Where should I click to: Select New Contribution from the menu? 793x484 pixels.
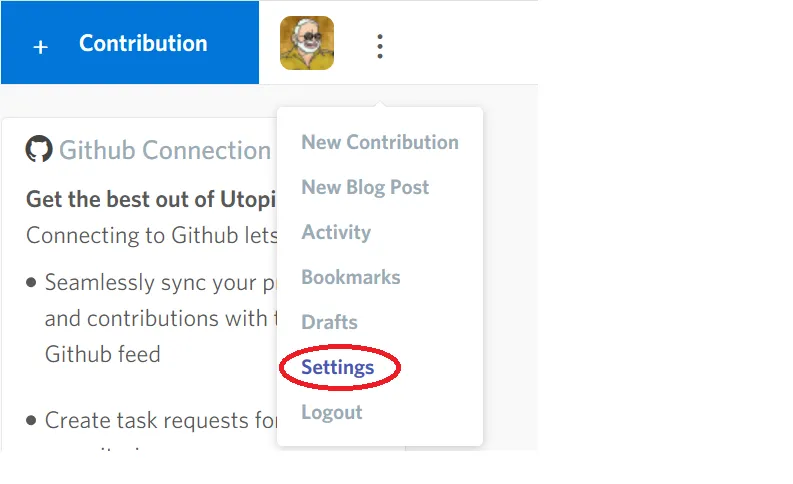point(380,142)
